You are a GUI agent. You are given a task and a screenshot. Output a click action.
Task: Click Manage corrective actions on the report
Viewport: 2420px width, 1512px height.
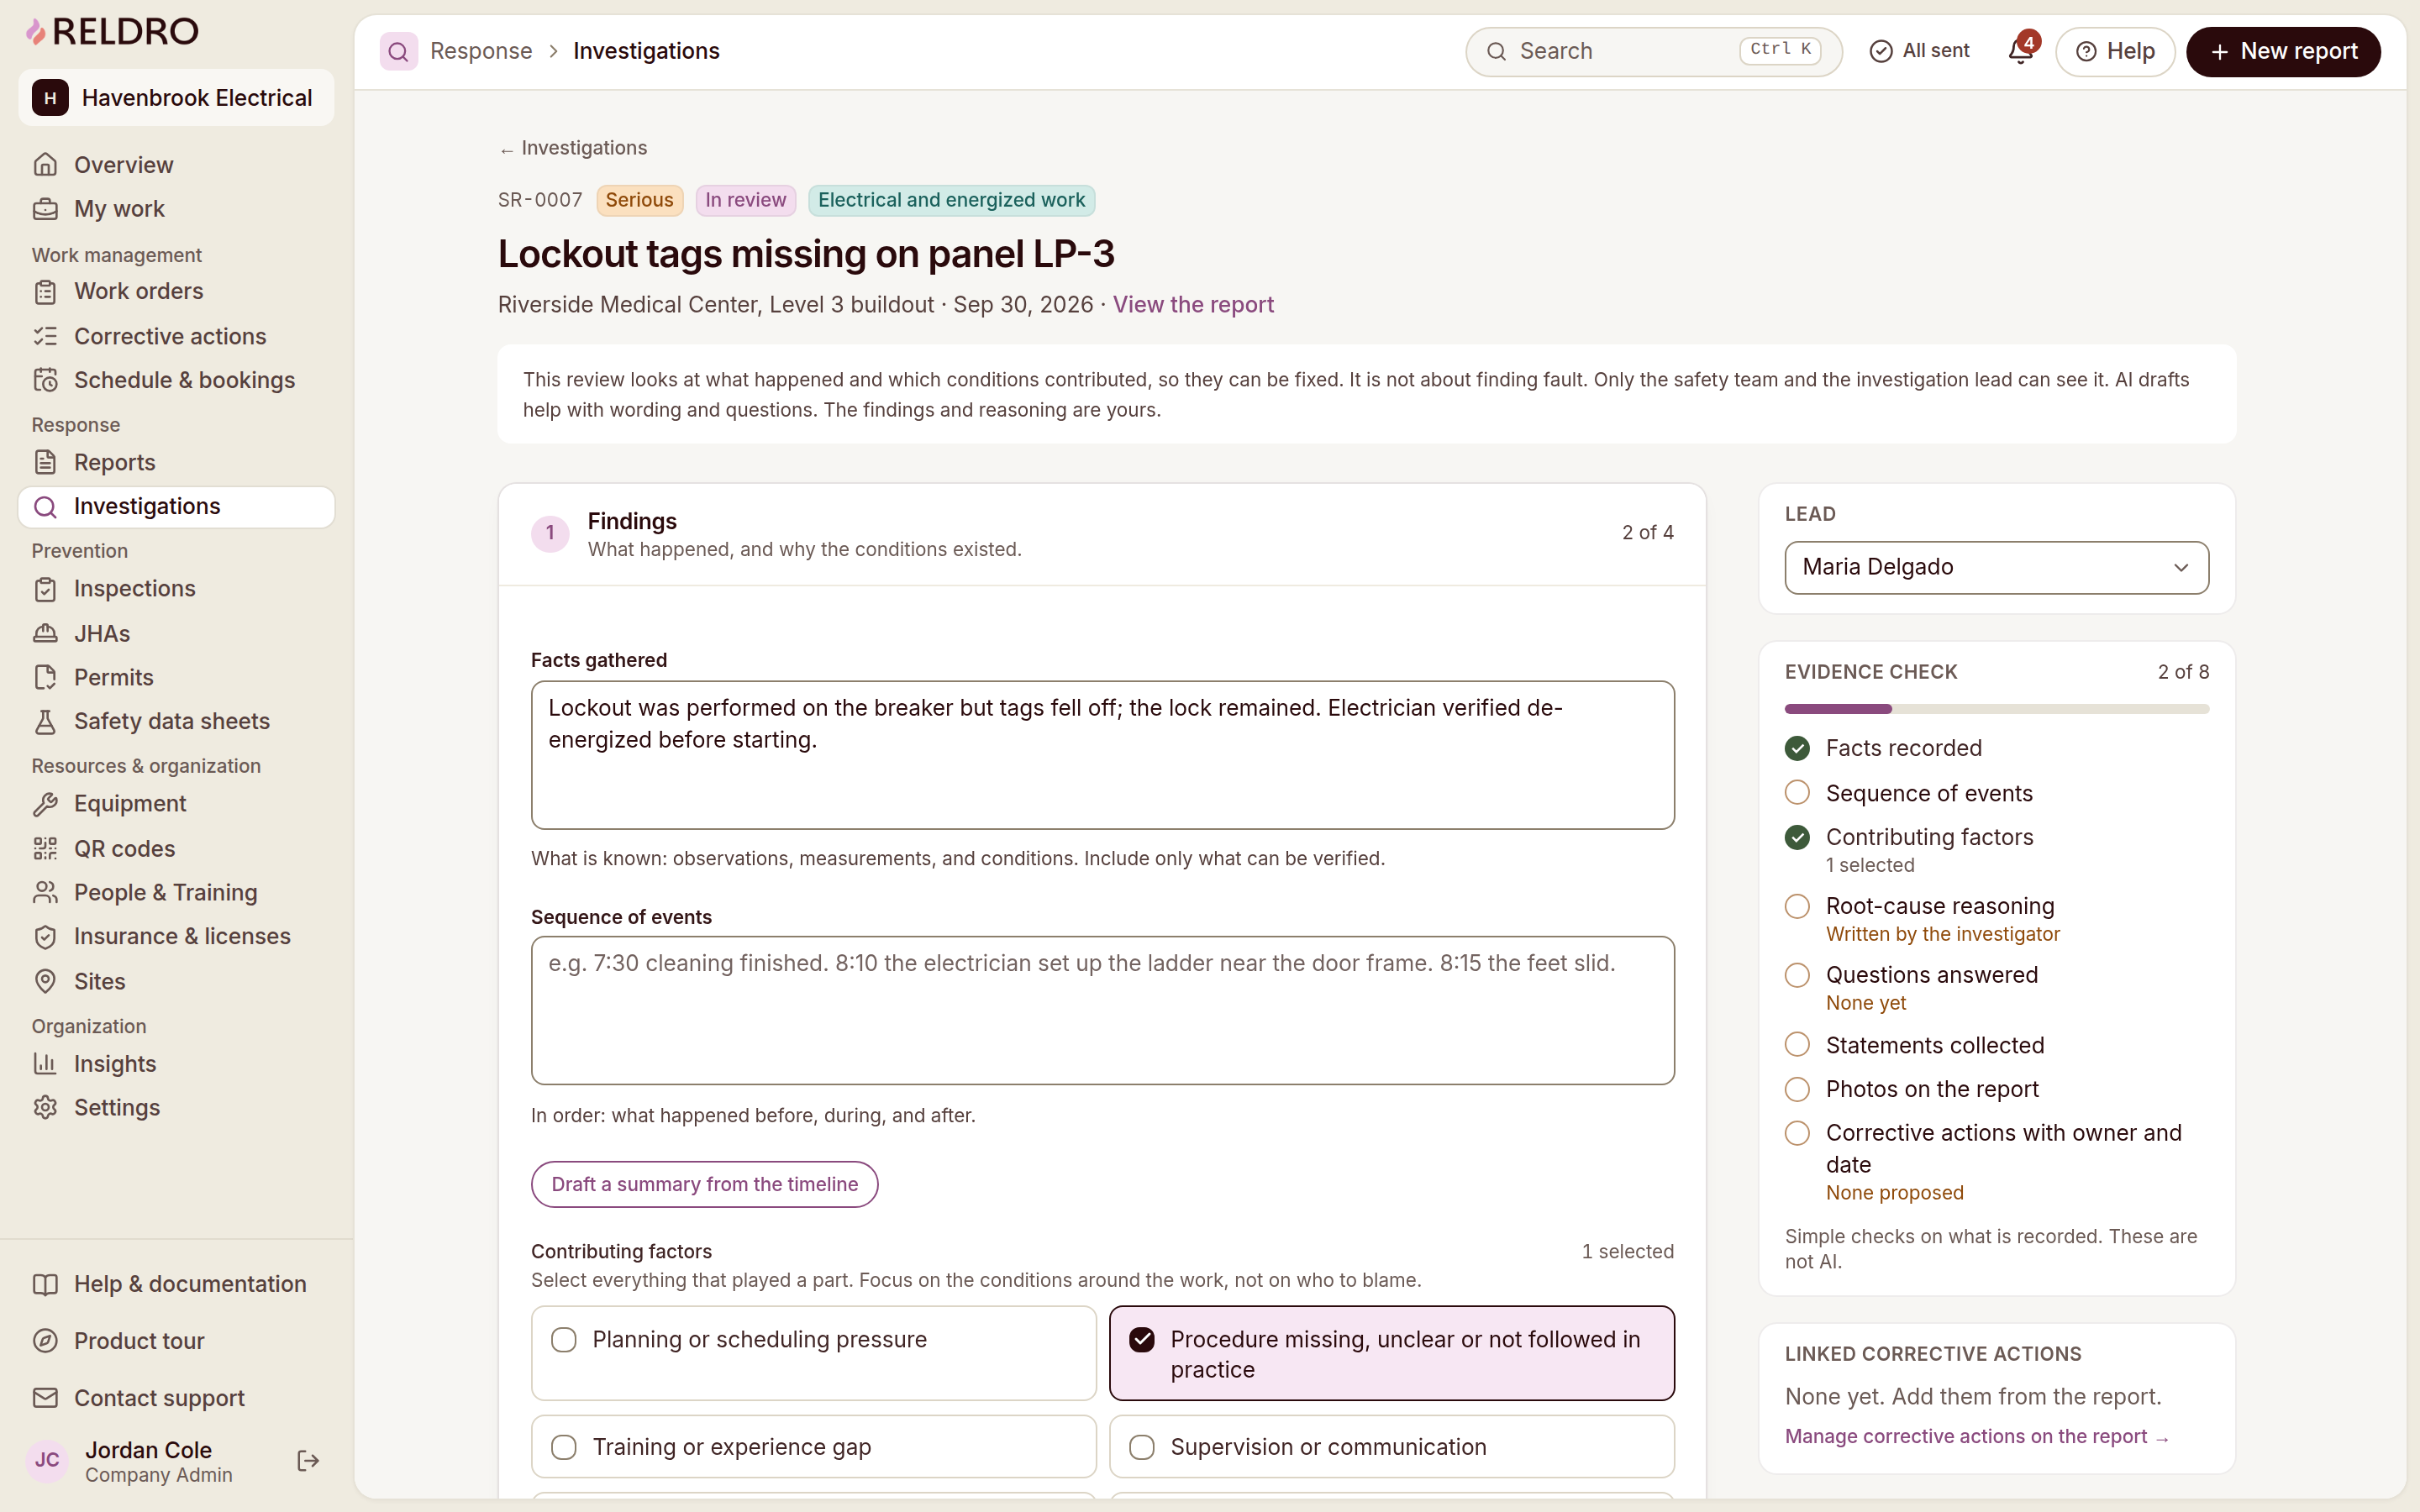click(x=1976, y=1436)
